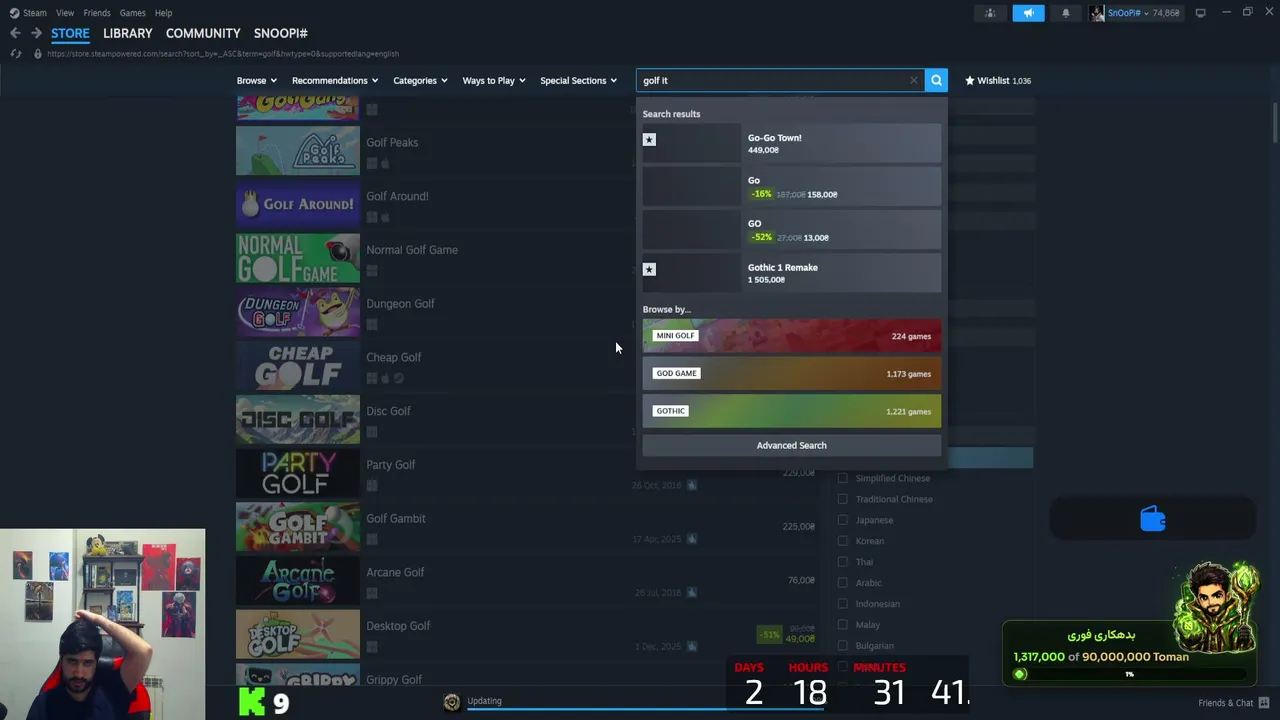The width and height of the screenshot is (1280, 720).
Task: Open the Dungeon Golf thumbnail
Action: [x=298, y=312]
